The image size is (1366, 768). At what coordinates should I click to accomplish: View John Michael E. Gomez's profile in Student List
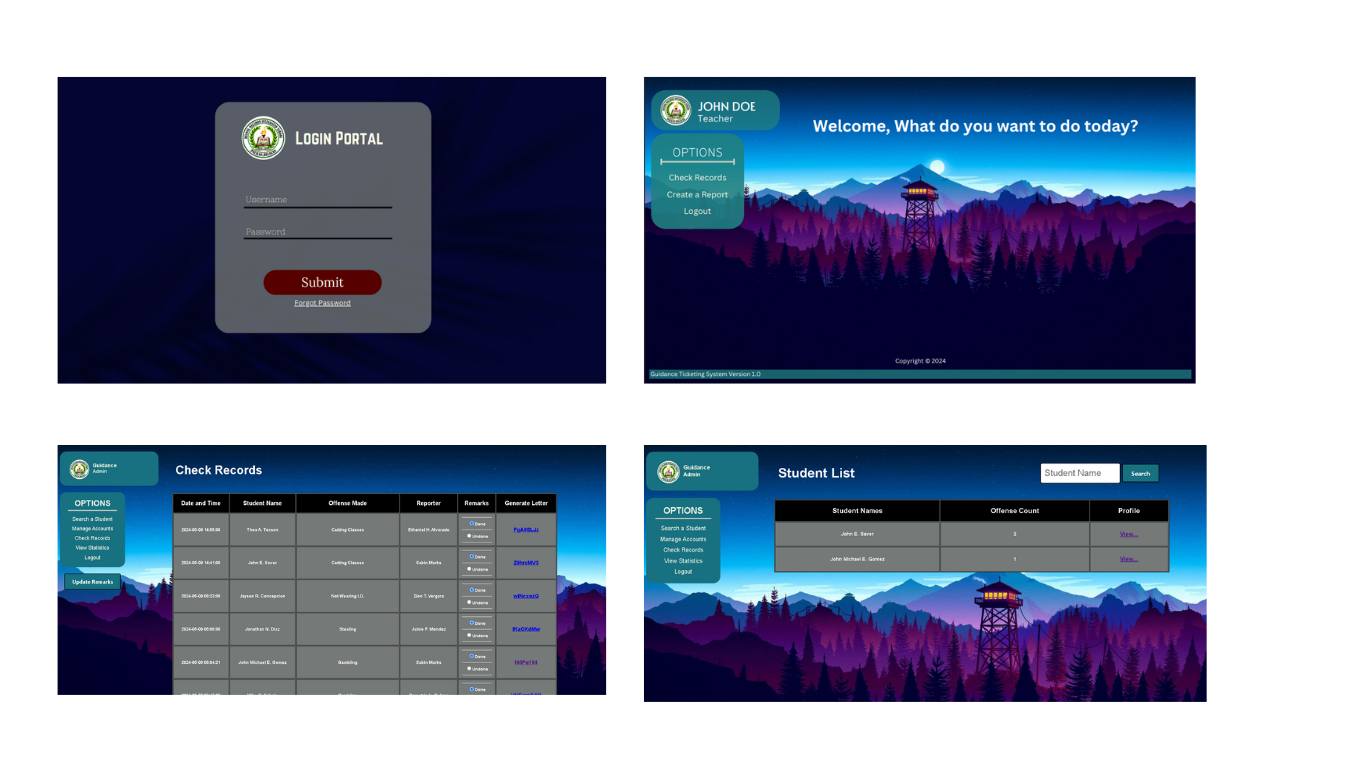point(1129,559)
